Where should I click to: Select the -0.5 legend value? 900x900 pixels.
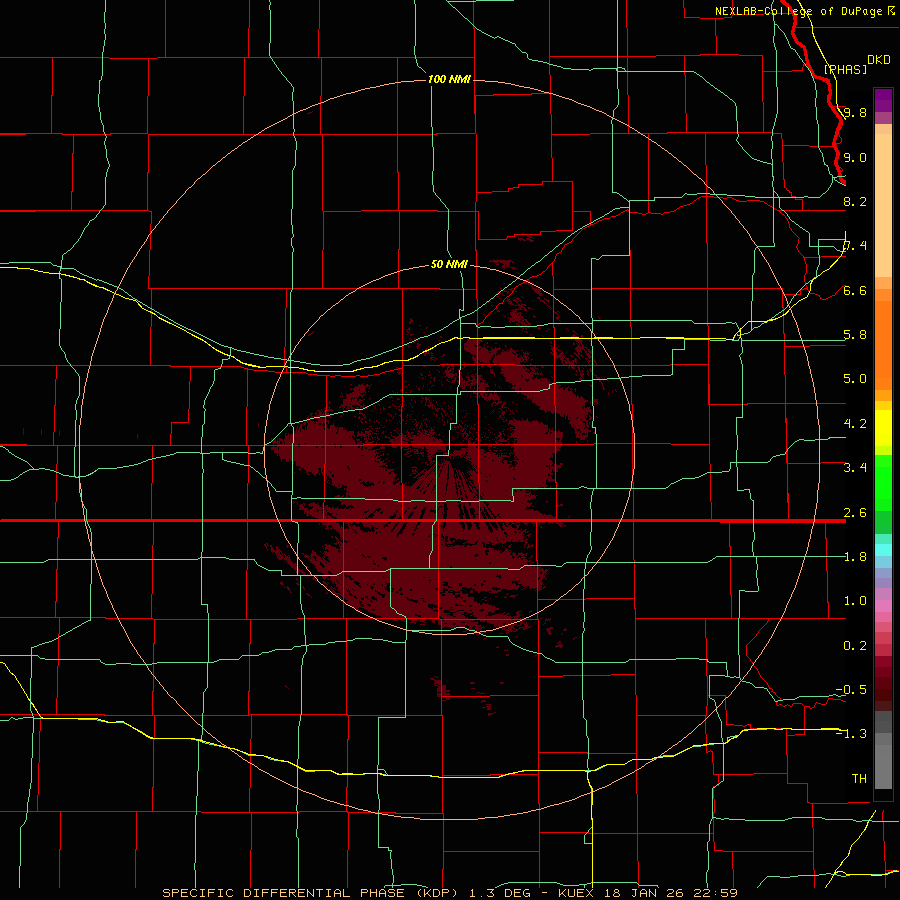851,689
